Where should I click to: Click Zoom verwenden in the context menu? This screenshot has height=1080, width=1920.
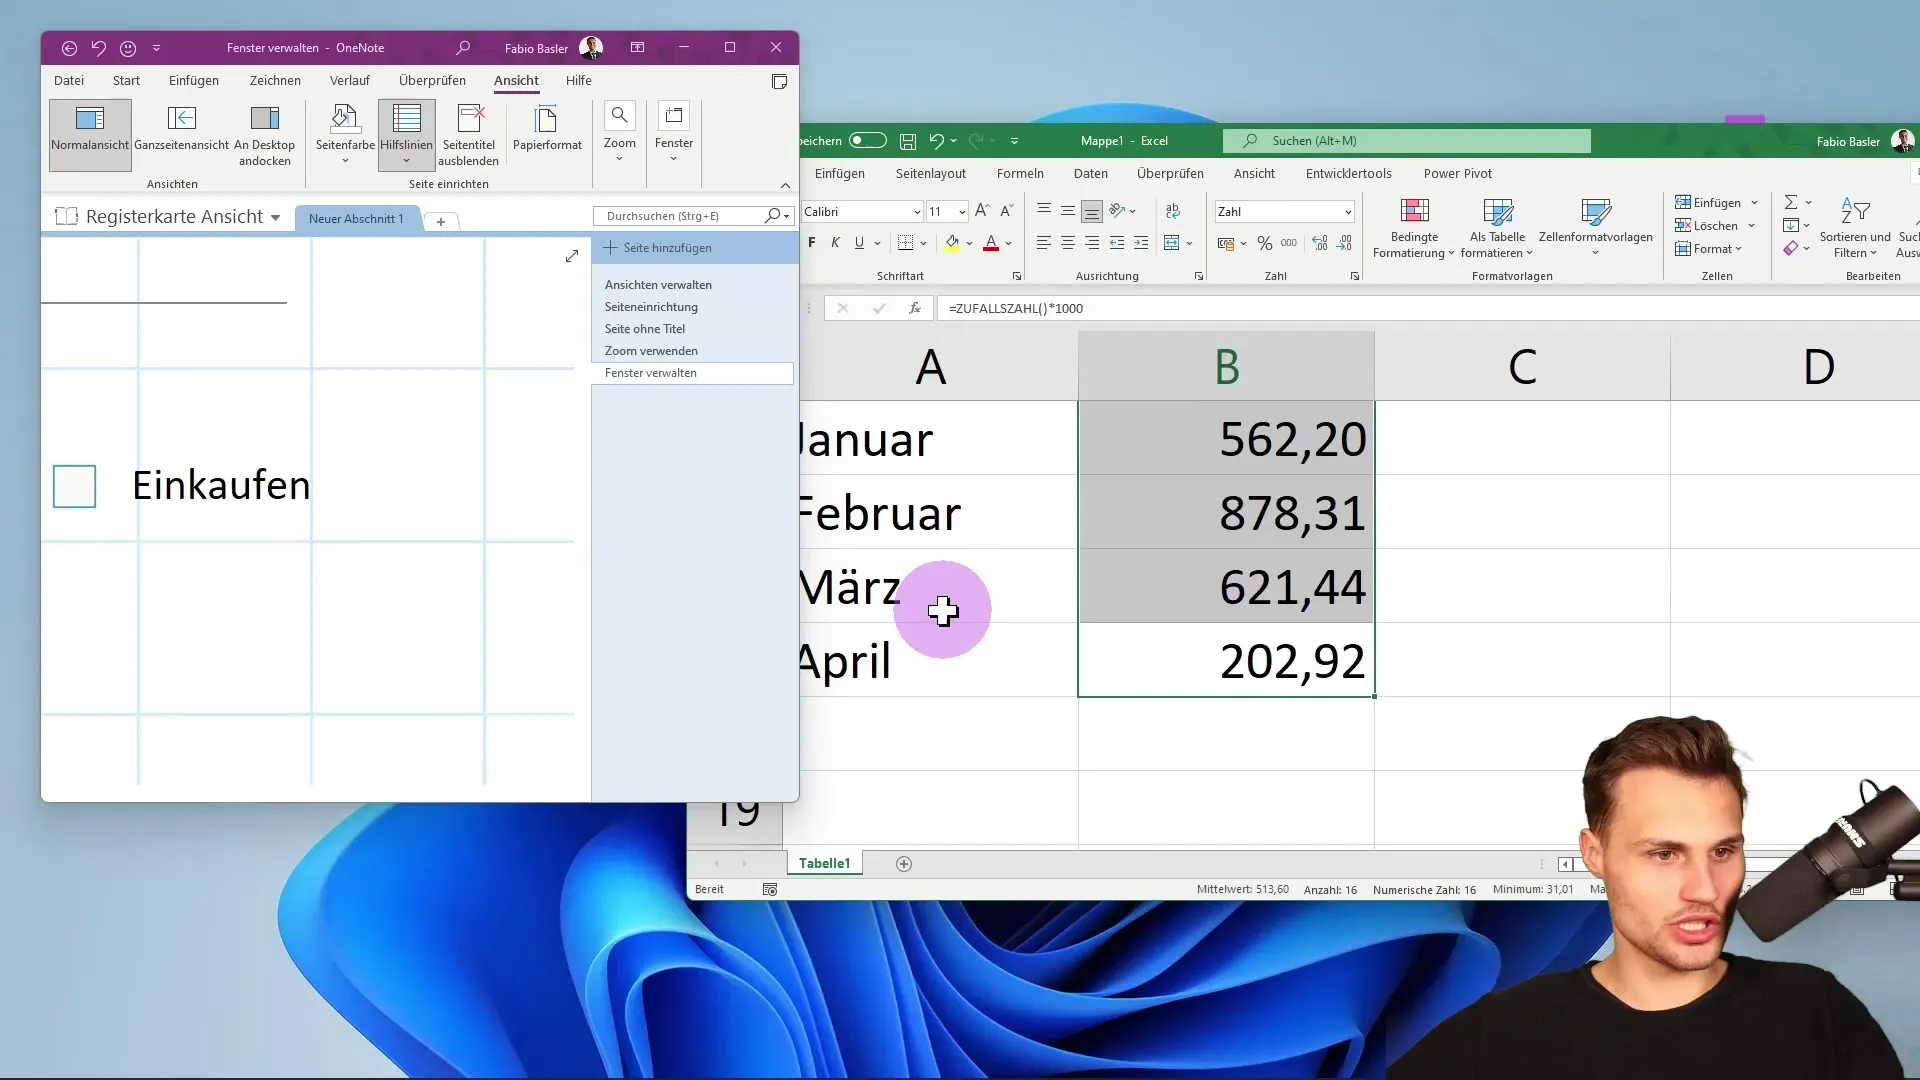coord(651,351)
